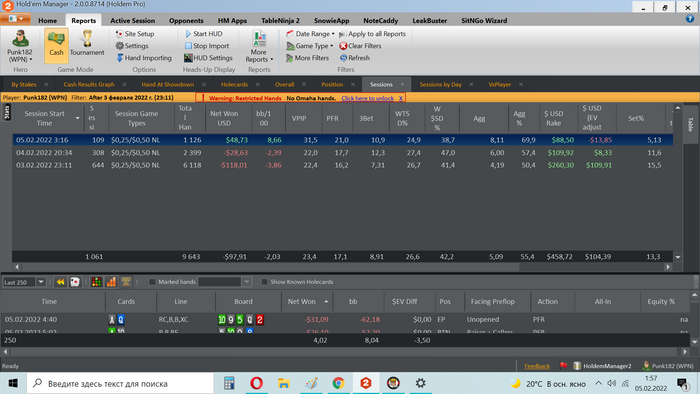Select the 04.02.2022 20:34 session row
The width and height of the screenshot is (700, 394).
pyautogui.click(x=342, y=153)
